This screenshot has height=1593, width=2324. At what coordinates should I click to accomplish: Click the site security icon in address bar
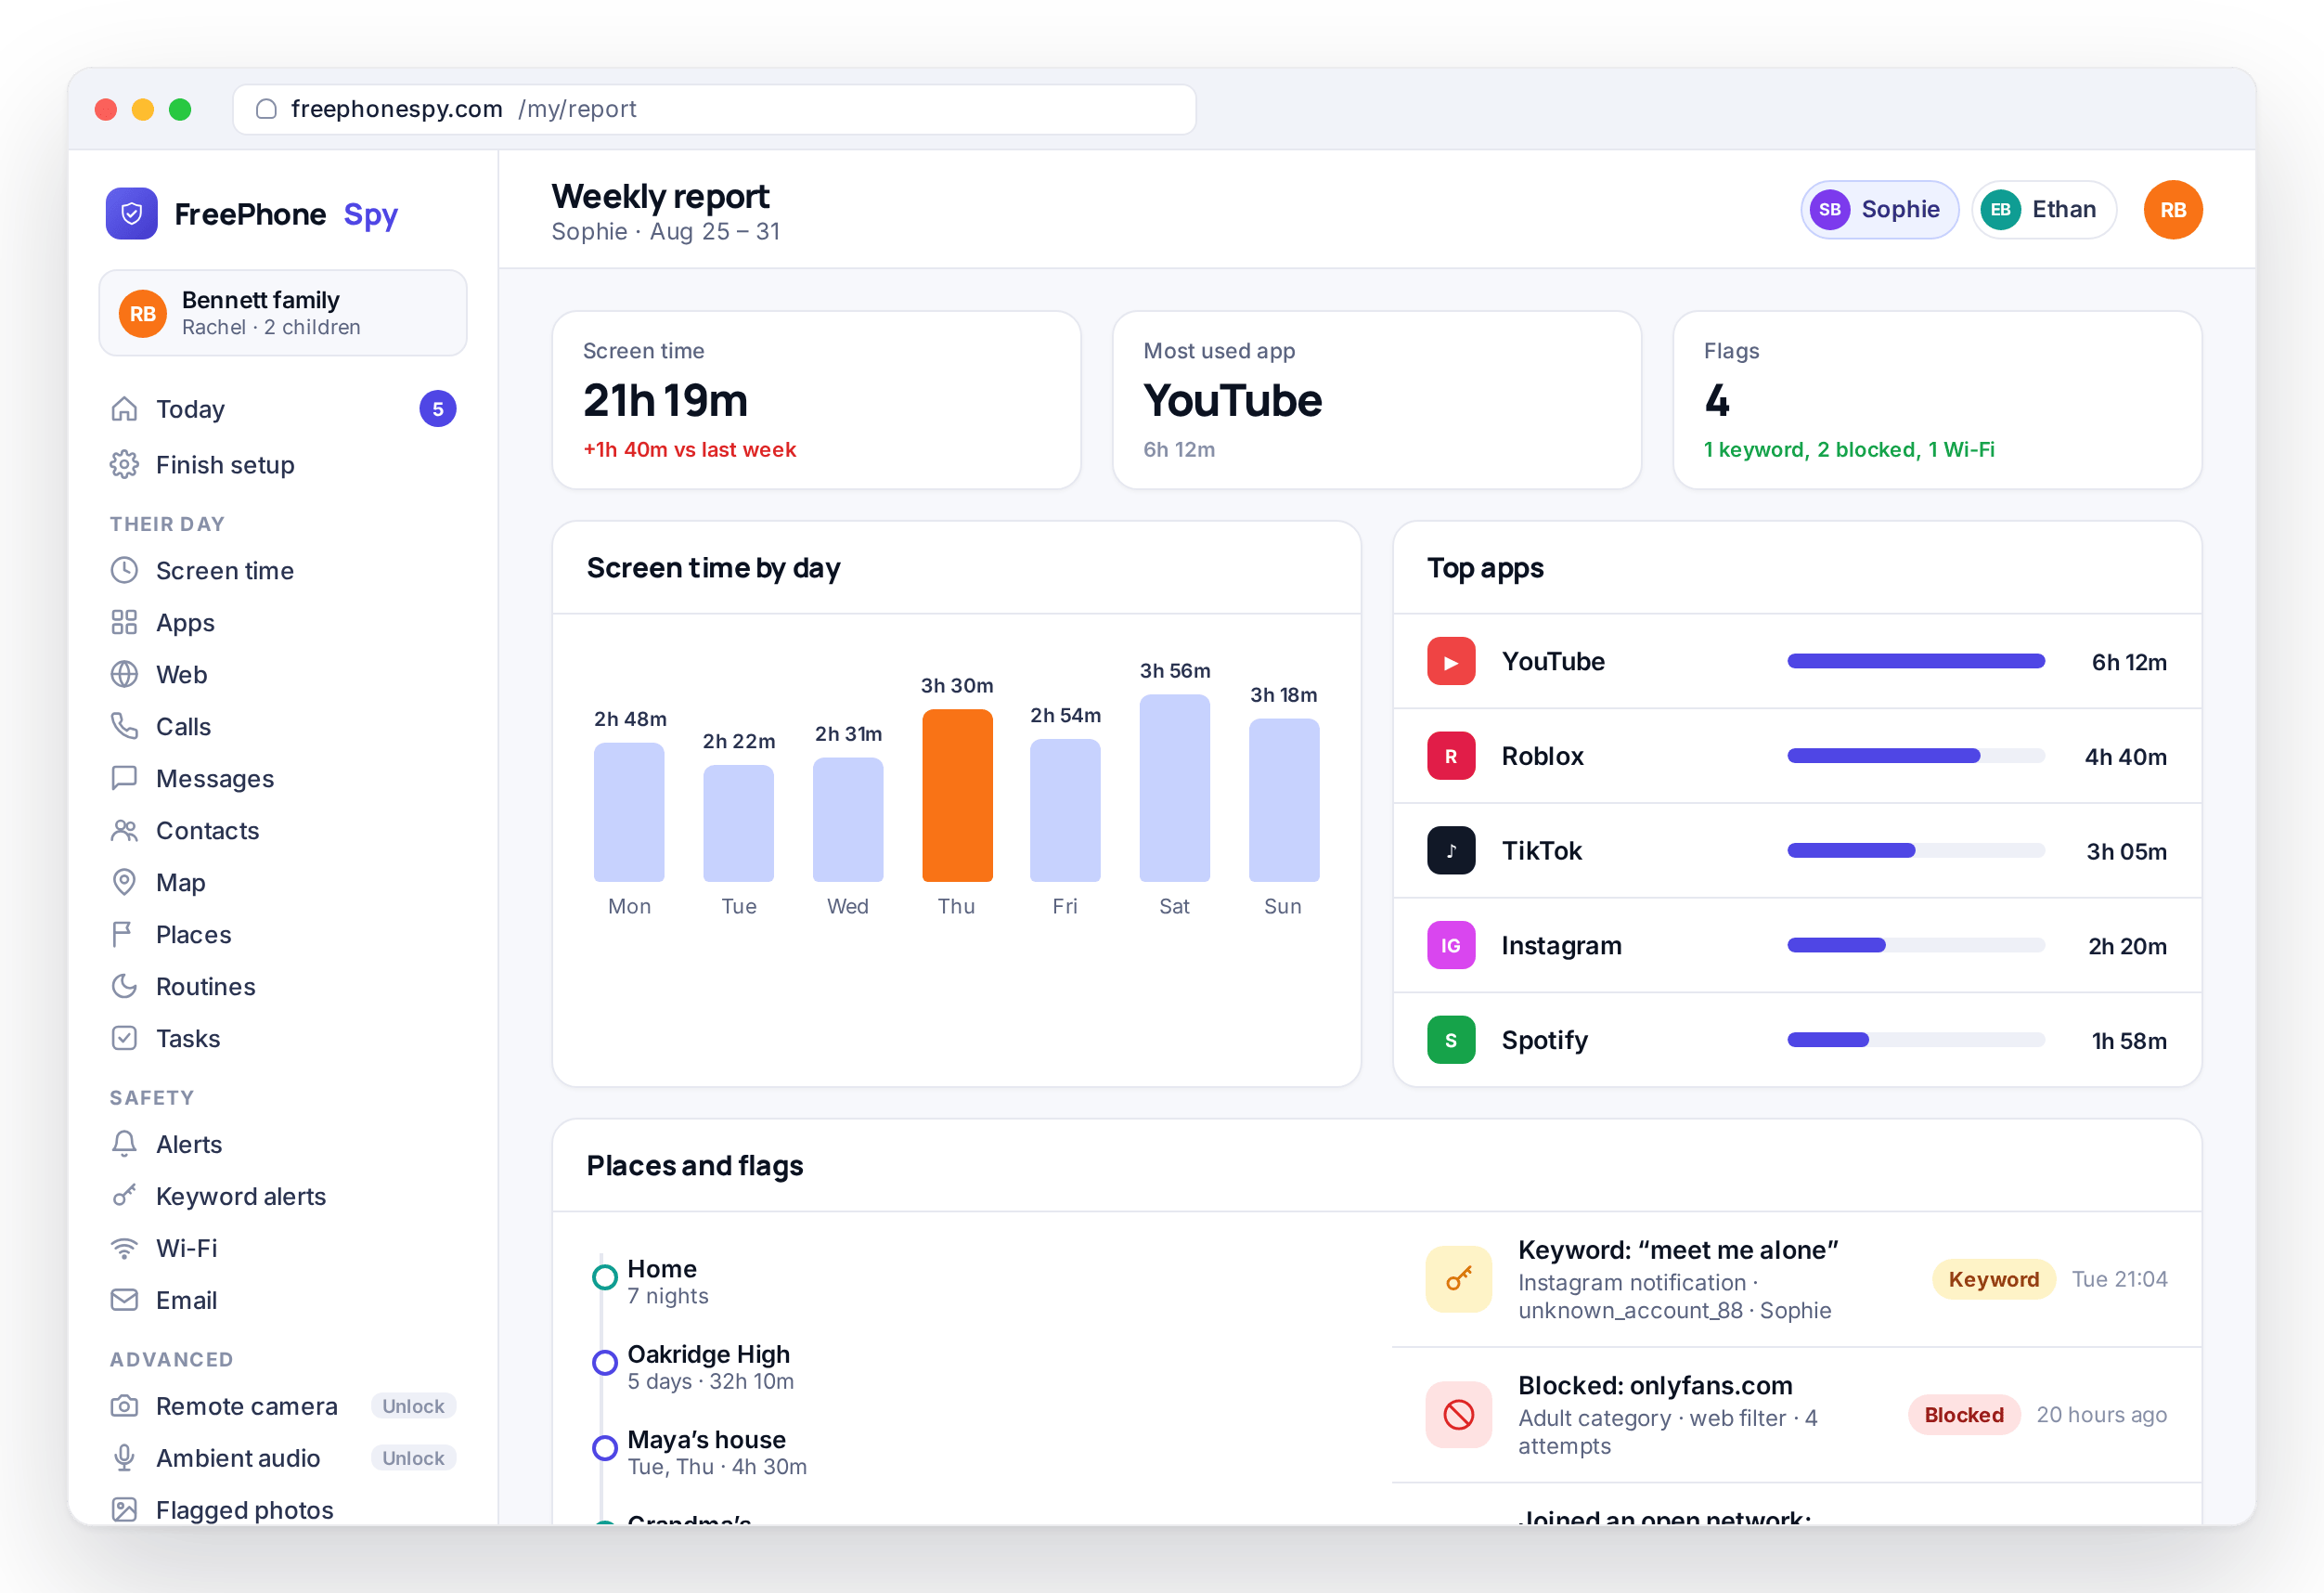point(266,109)
